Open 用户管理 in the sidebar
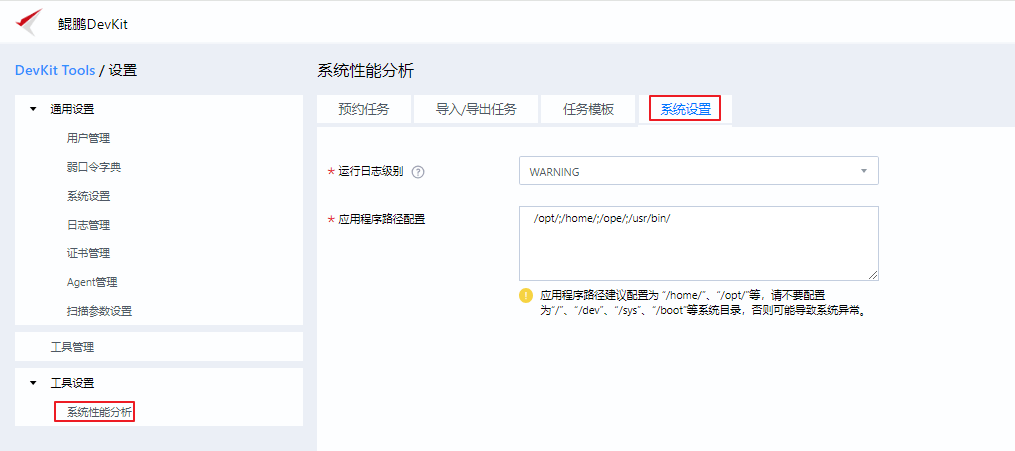 (88, 138)
